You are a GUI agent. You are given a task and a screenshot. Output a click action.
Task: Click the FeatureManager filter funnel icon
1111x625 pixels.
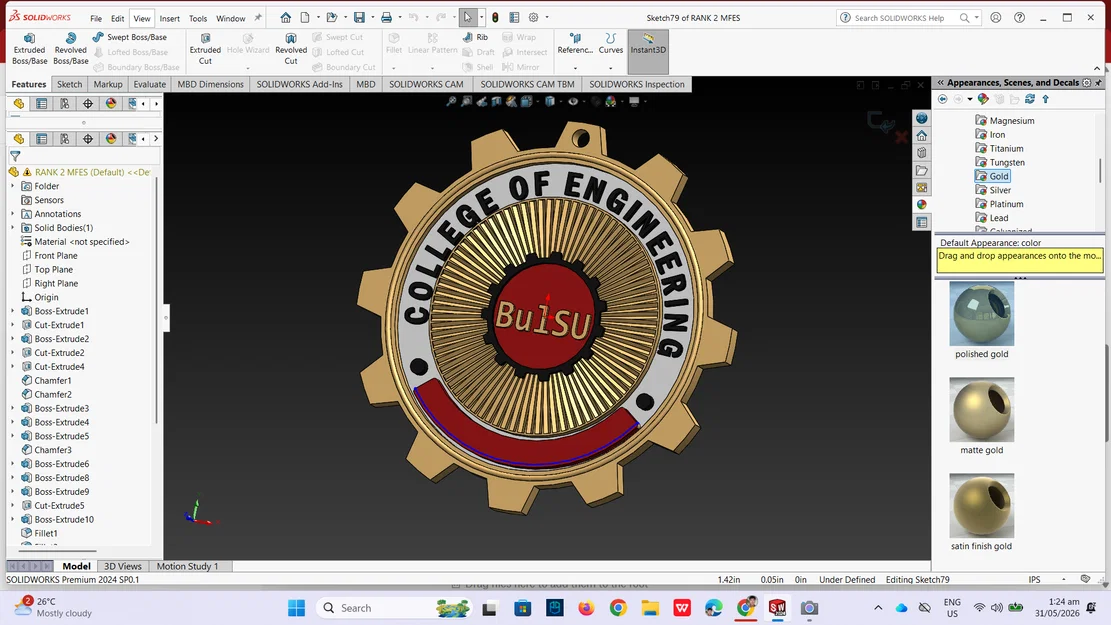click(15, 156)
